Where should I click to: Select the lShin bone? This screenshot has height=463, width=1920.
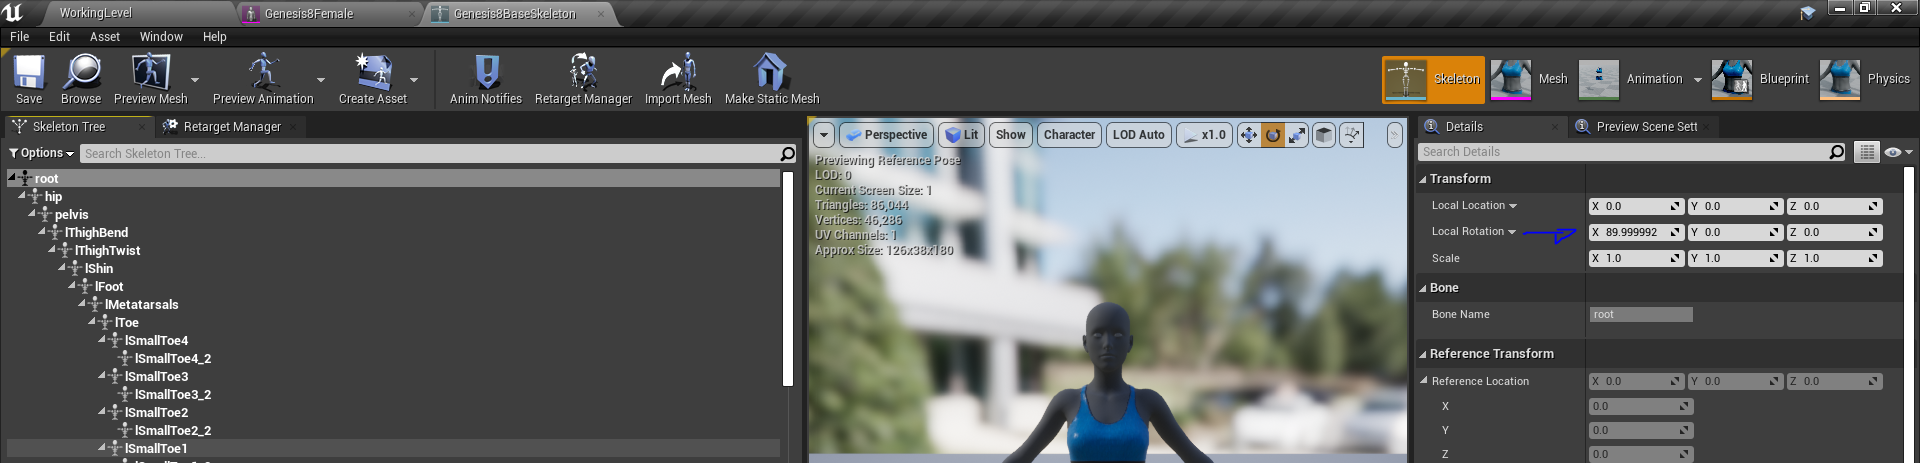coord(98,269)
